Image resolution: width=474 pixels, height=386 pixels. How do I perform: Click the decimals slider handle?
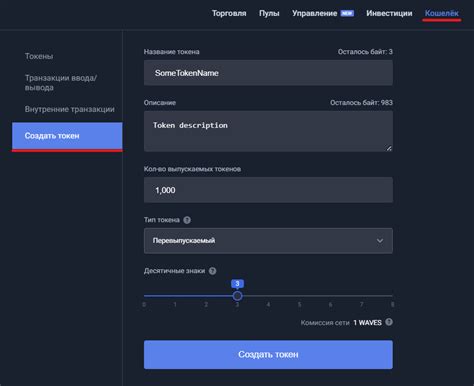[237, 296]
